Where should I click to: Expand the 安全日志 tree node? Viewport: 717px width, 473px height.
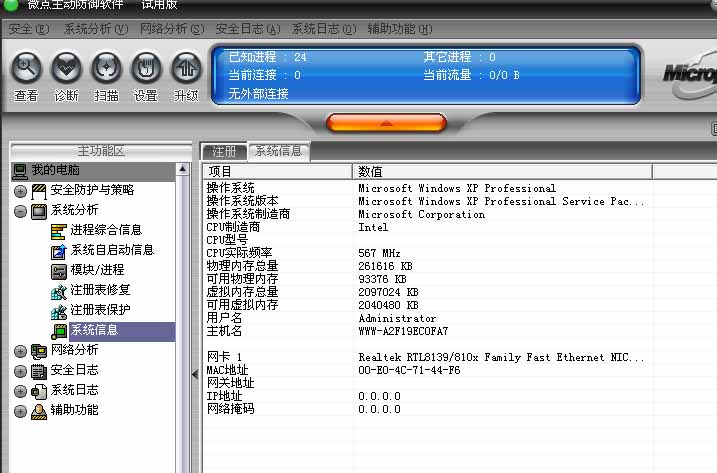tap(20, 371)
